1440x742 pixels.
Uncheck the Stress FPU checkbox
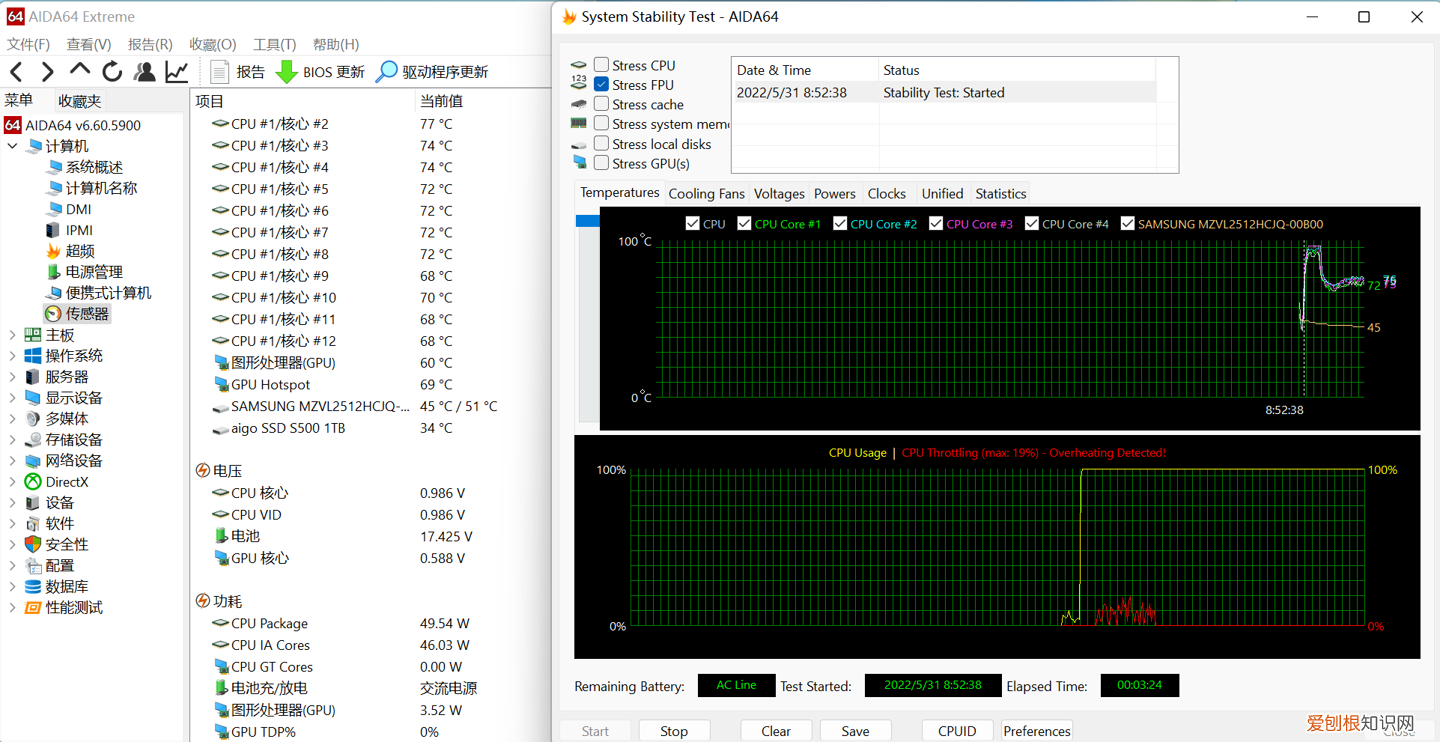pyautogui.click(x=601, y=85)
